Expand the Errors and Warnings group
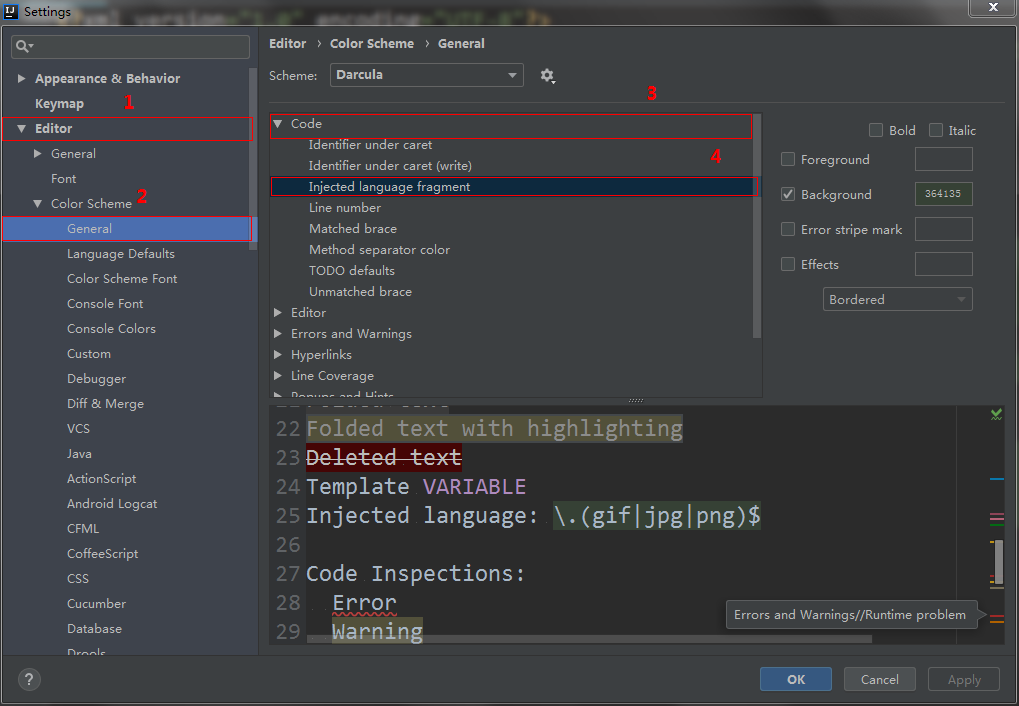Viewport: 1019px width, 706px height. tap(278, 333)
